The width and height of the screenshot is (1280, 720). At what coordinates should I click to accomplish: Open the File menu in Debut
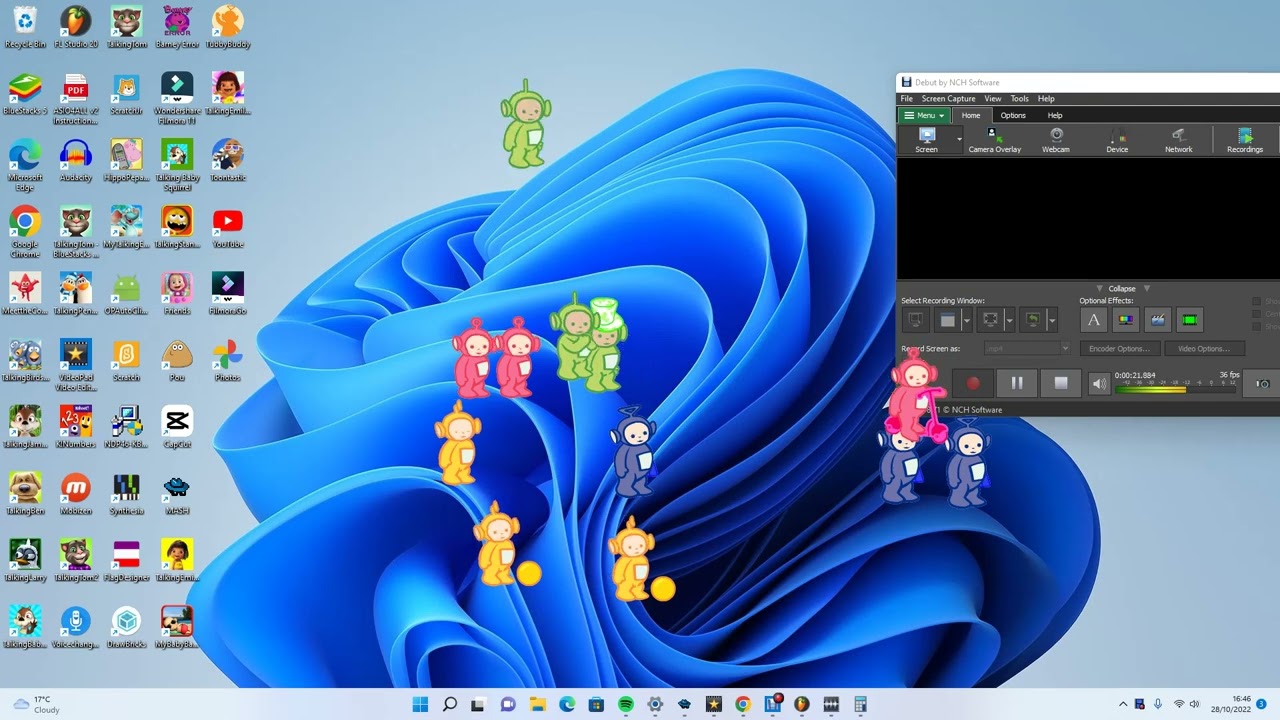click(906, 99)
